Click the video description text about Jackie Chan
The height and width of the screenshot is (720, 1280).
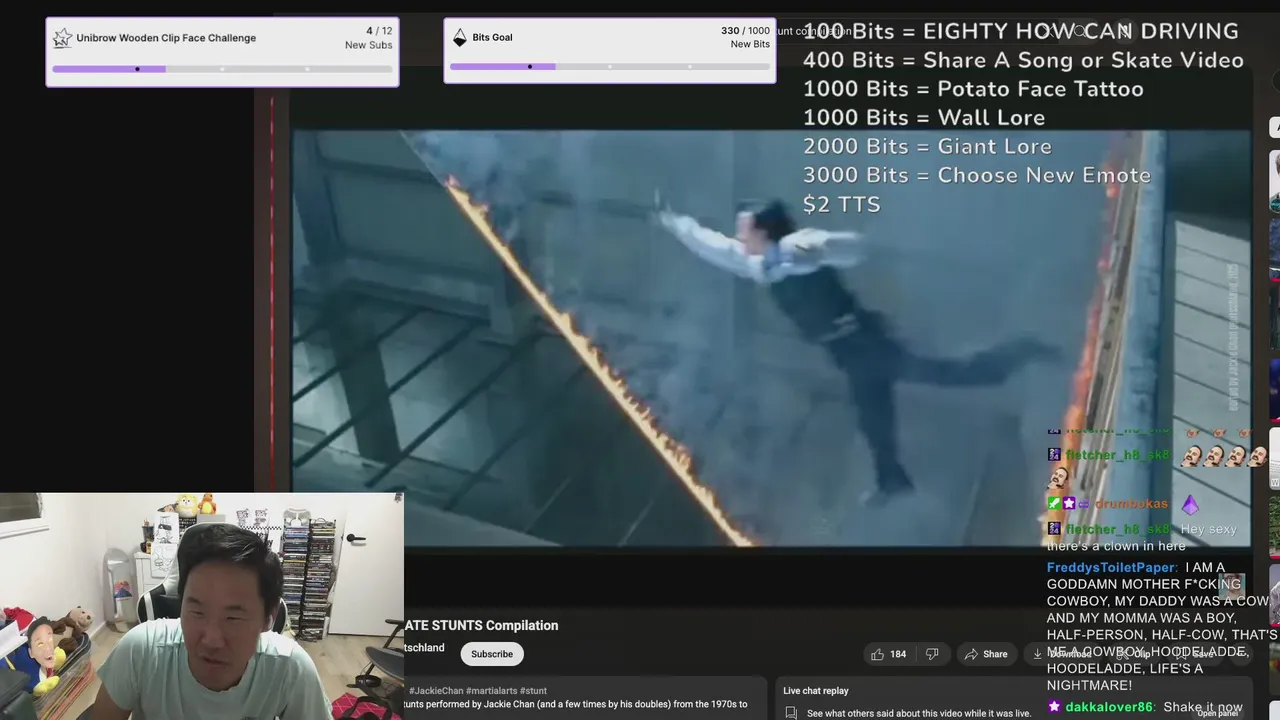pyautogui.click(x=576, y=704)
